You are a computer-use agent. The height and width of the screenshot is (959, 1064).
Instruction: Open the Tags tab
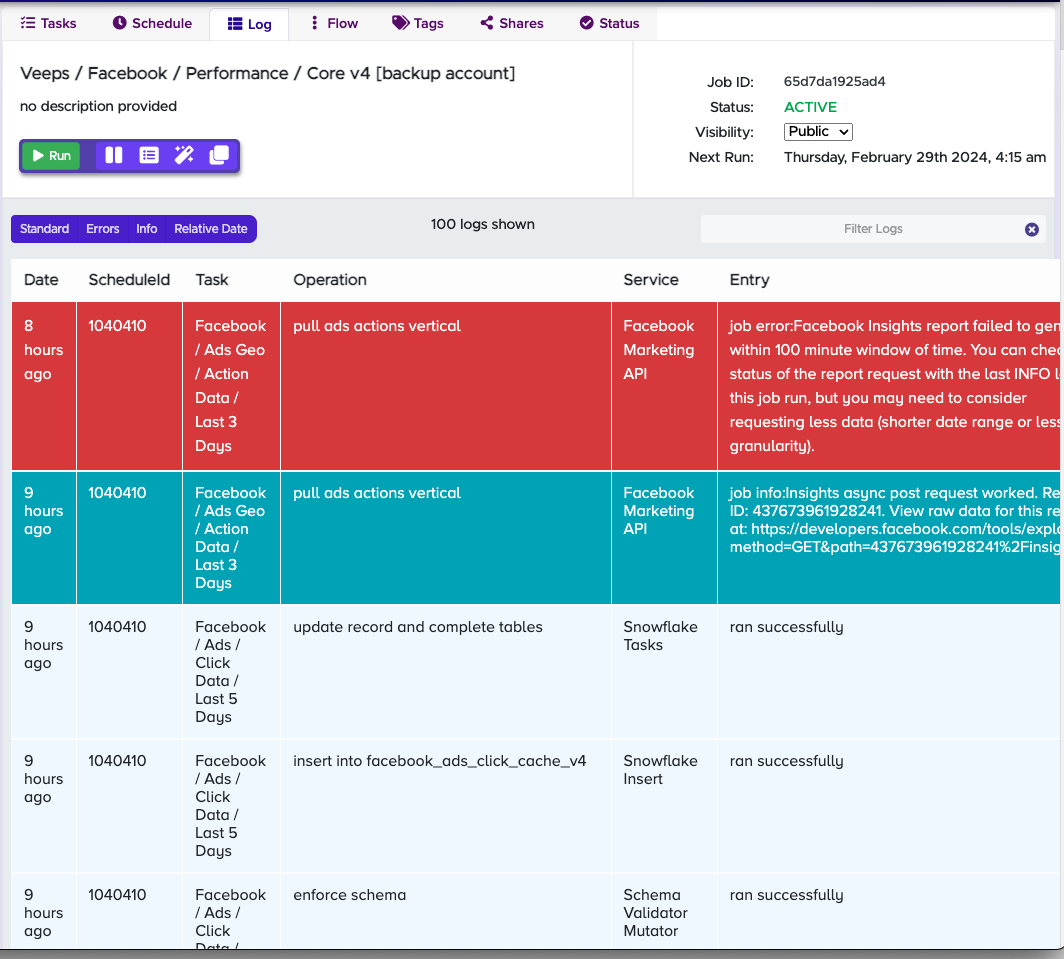[x=417, y=23]
